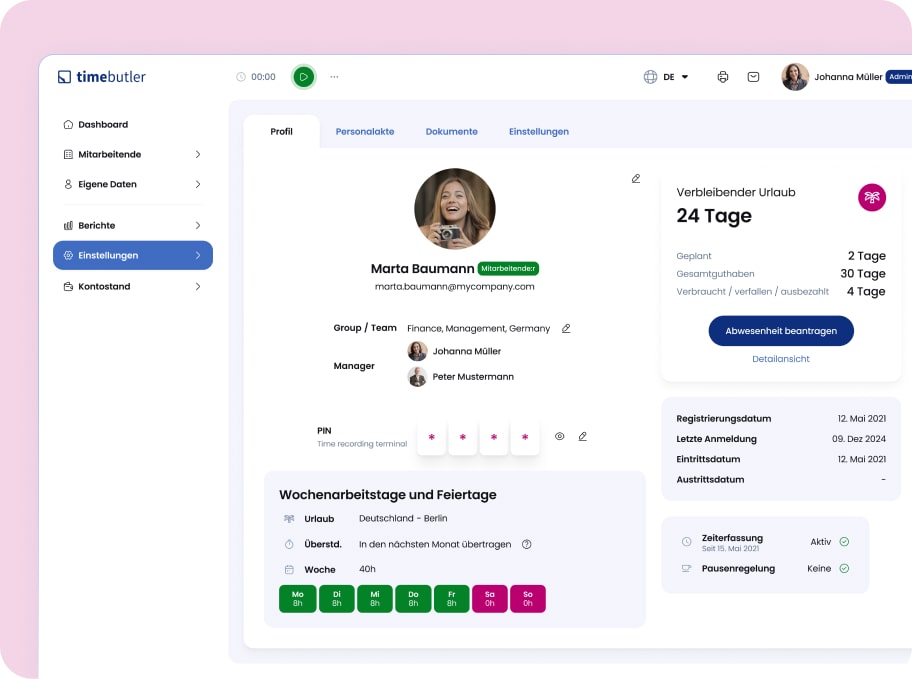Viewport: 912px width, 679px height.
Task: Open the Dokumente tab
Action: [451, 131]
